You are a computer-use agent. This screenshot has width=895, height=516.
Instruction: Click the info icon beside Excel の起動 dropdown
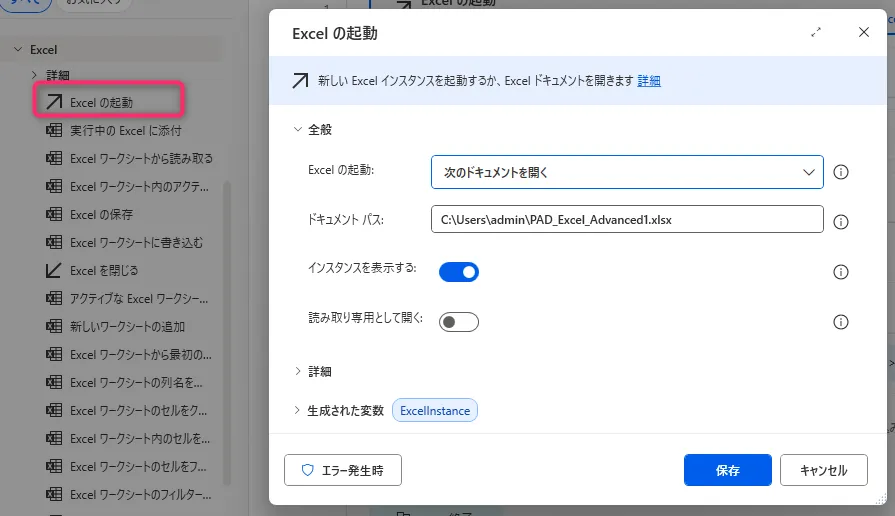[841, 172]
